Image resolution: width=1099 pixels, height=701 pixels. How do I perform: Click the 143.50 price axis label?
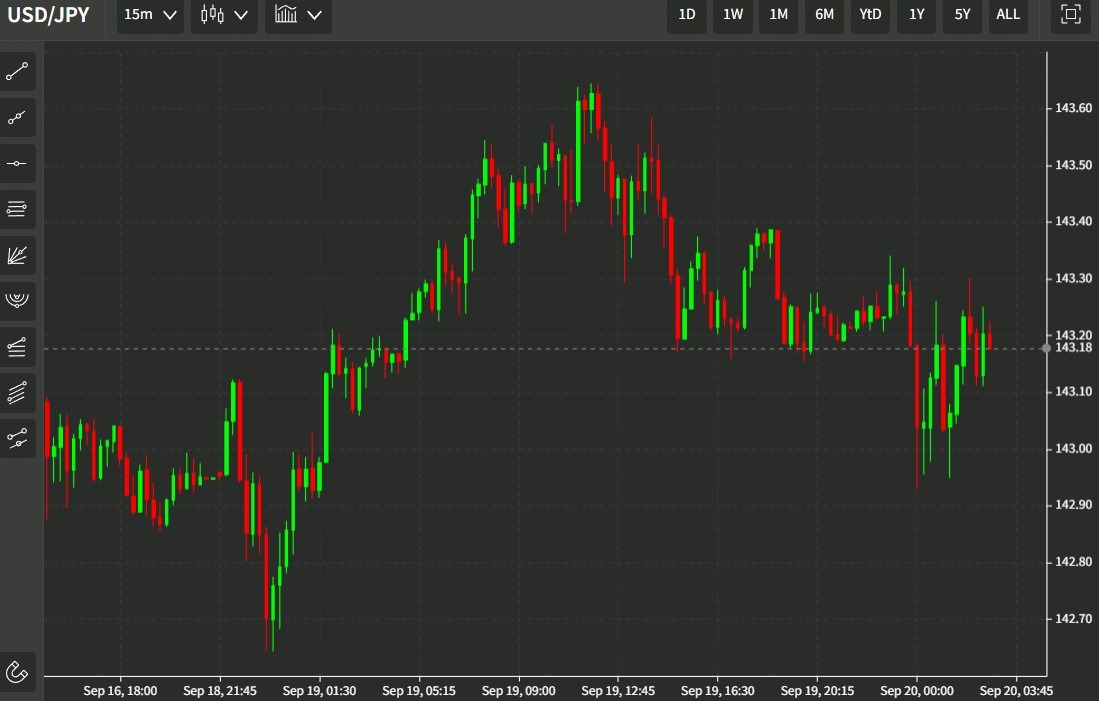click(1074, 165)
